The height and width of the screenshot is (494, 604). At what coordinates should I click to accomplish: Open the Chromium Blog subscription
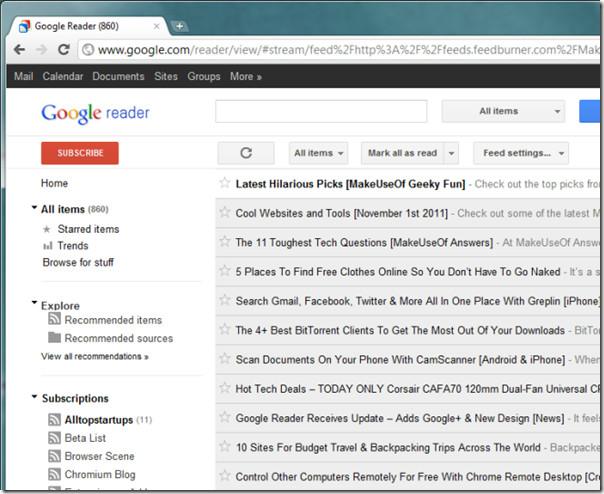(100, 474)
